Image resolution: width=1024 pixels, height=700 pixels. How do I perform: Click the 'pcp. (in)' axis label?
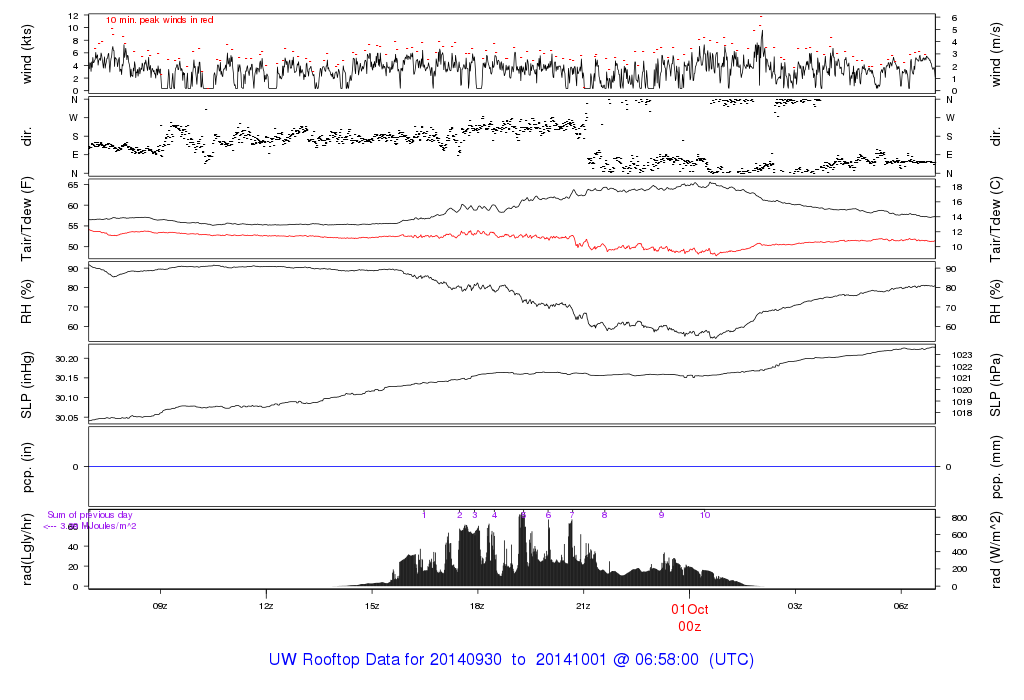pos(27,467)
